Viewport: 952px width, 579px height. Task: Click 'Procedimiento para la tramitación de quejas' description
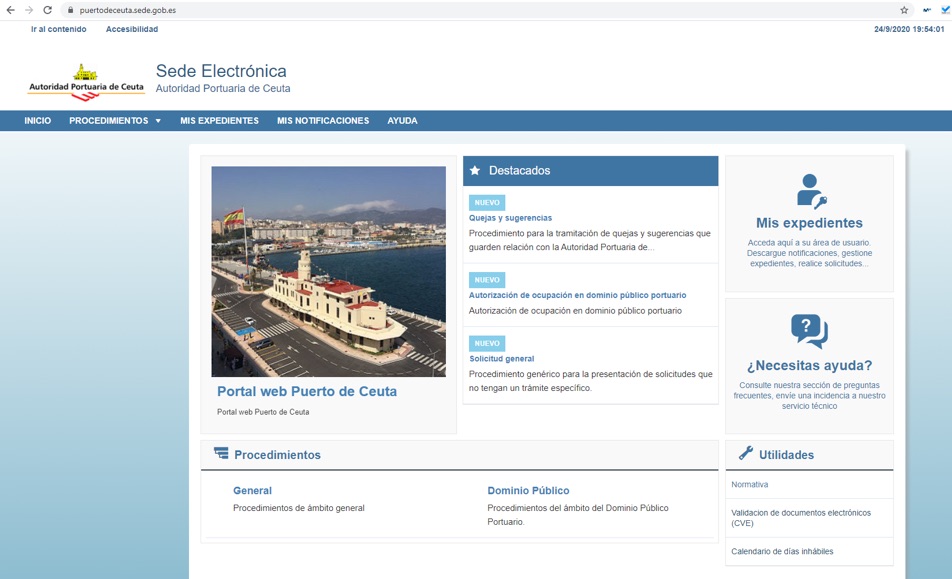pos(590,240)
